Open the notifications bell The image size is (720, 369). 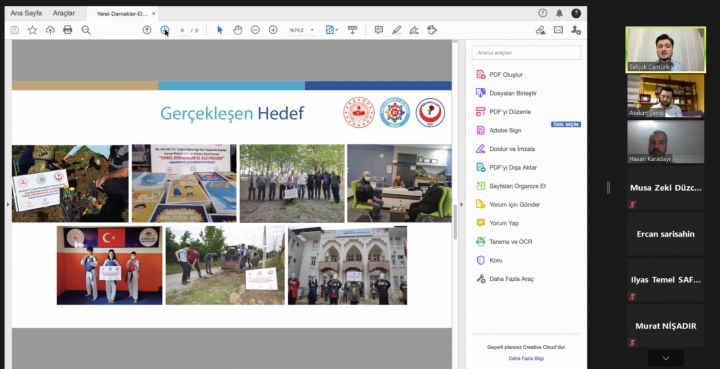(559, 13)
